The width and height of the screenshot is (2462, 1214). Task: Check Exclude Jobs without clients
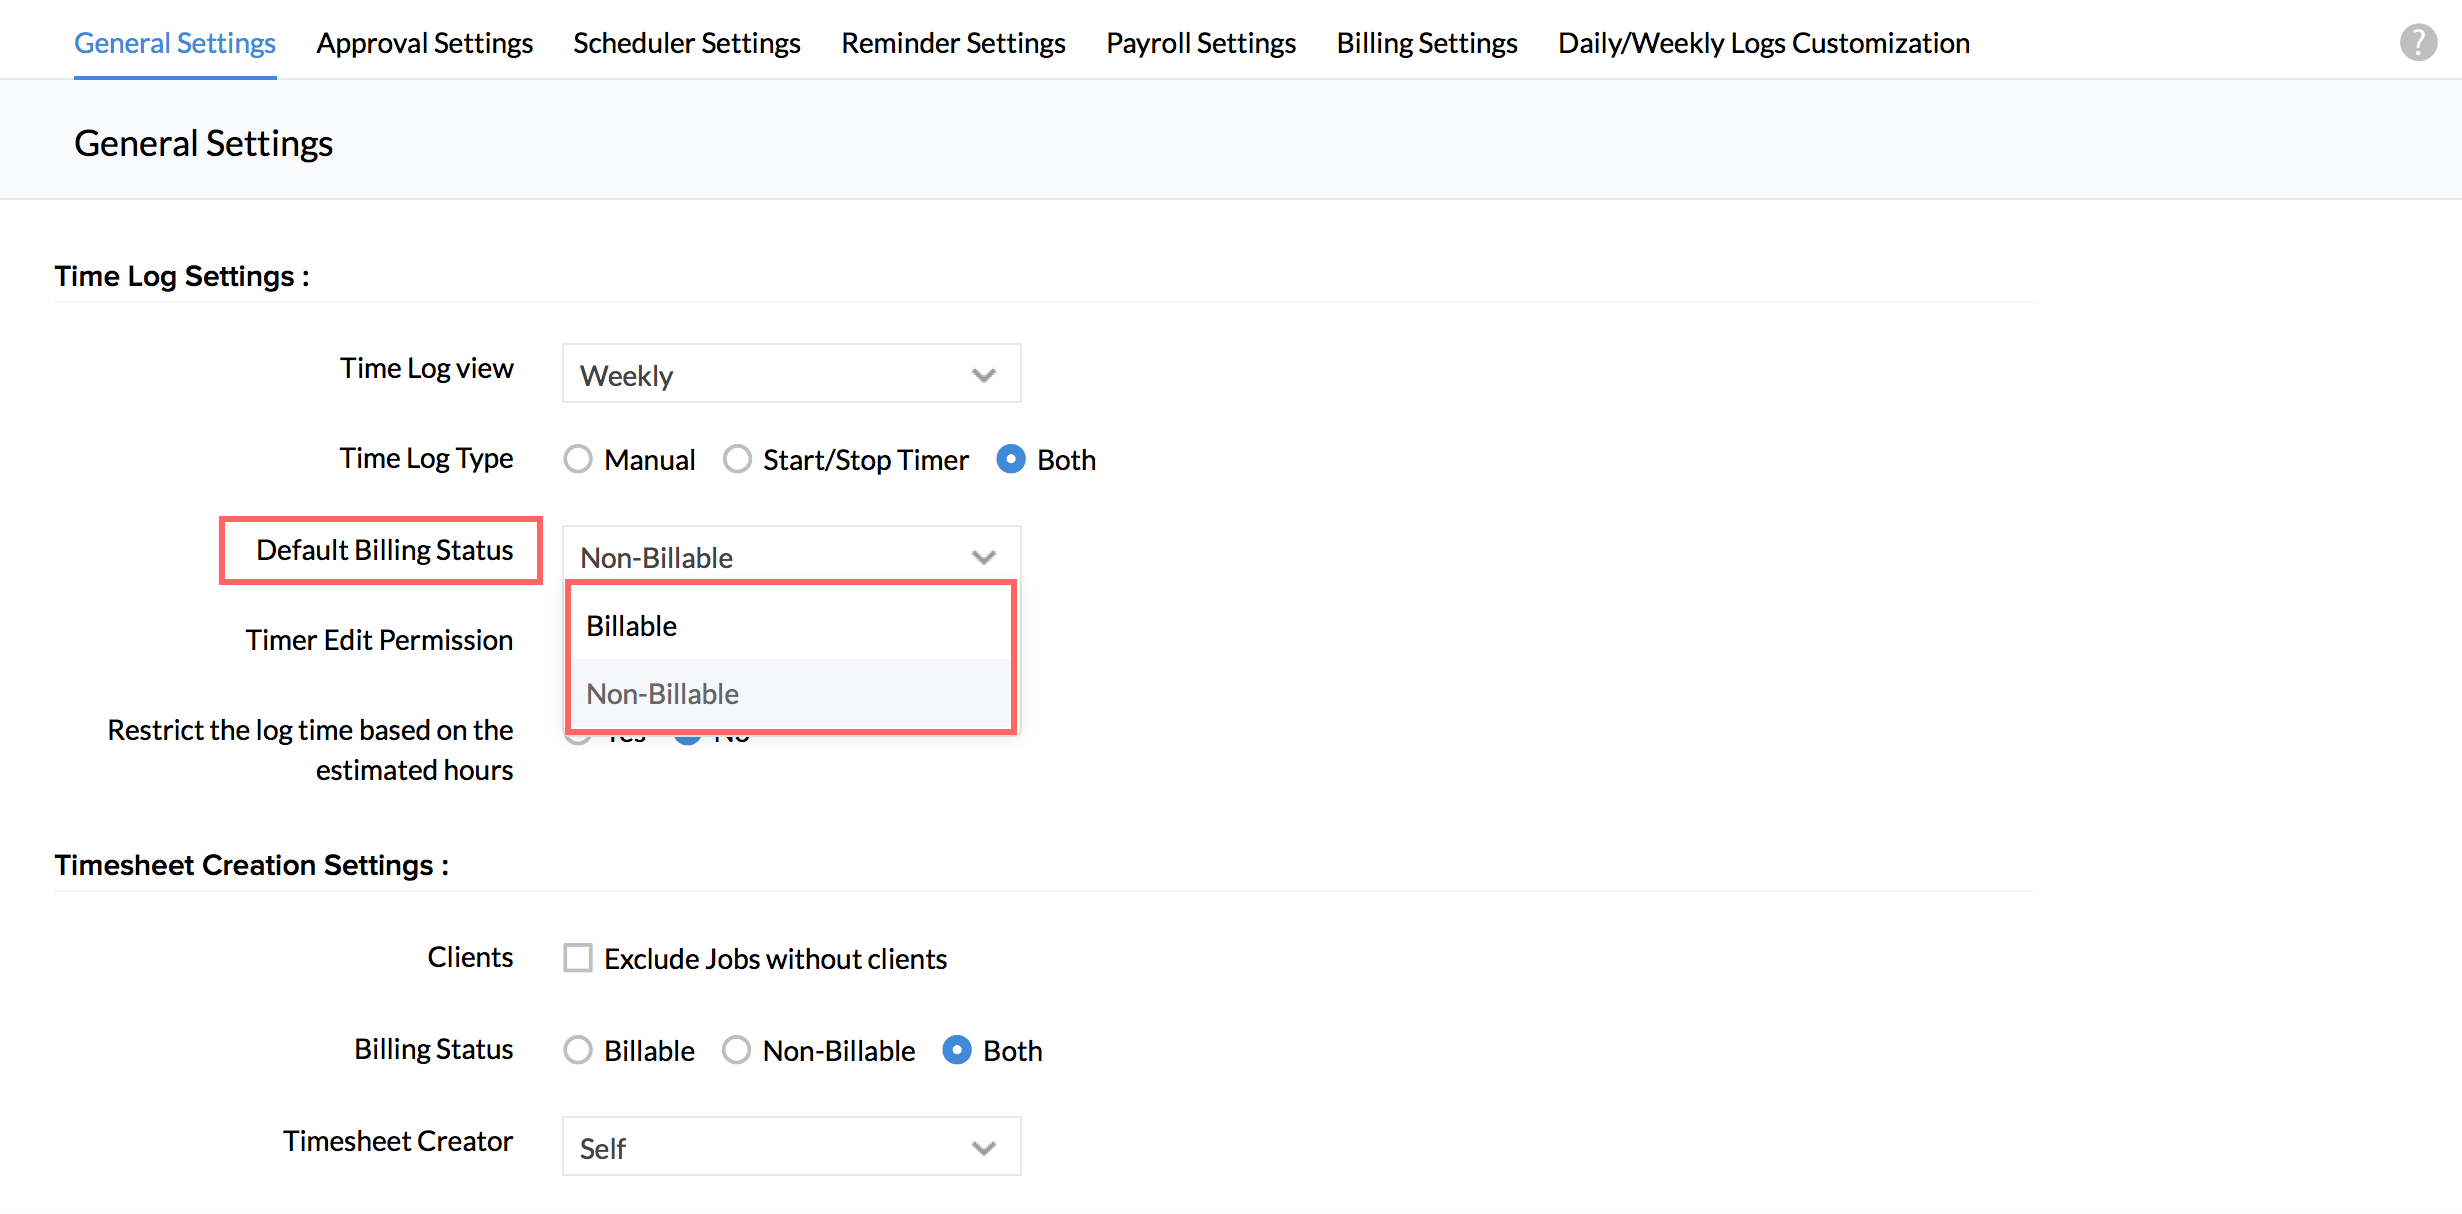tap(578, 958)
